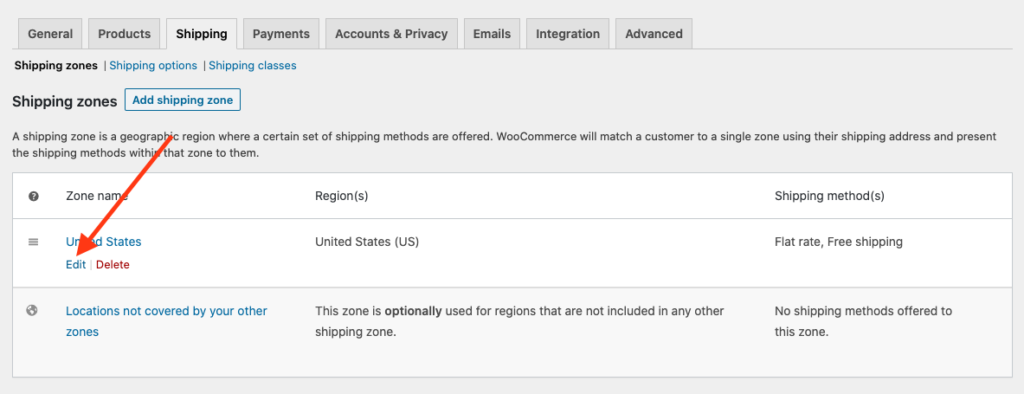The width and height of the screenshot is (1024, 394).
Task: Click the Add shipping zone button
Action: point(183,100)
